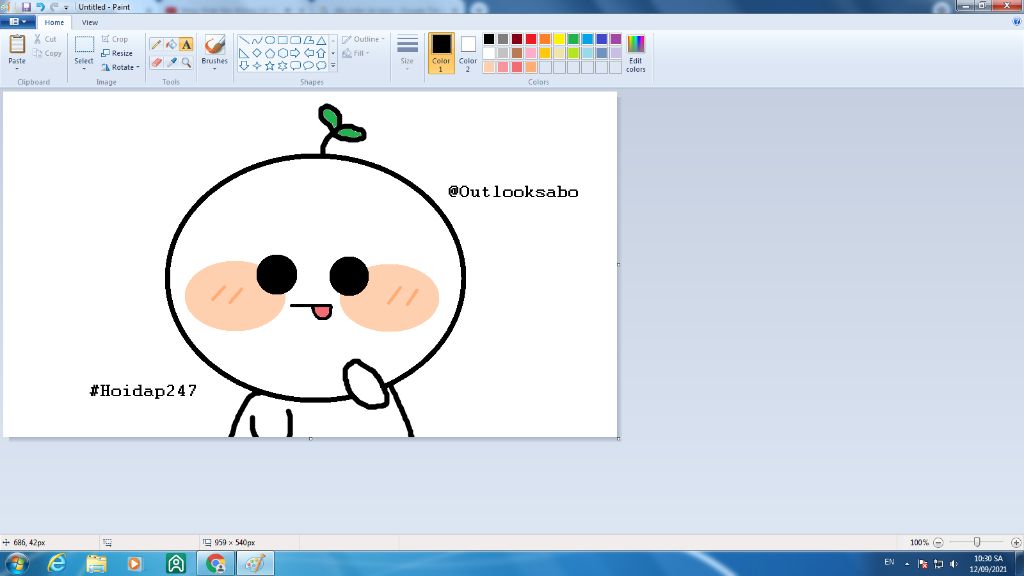
Task: Open the Customize Quick Access Toolbar arrow
Action: pos(66,7)
